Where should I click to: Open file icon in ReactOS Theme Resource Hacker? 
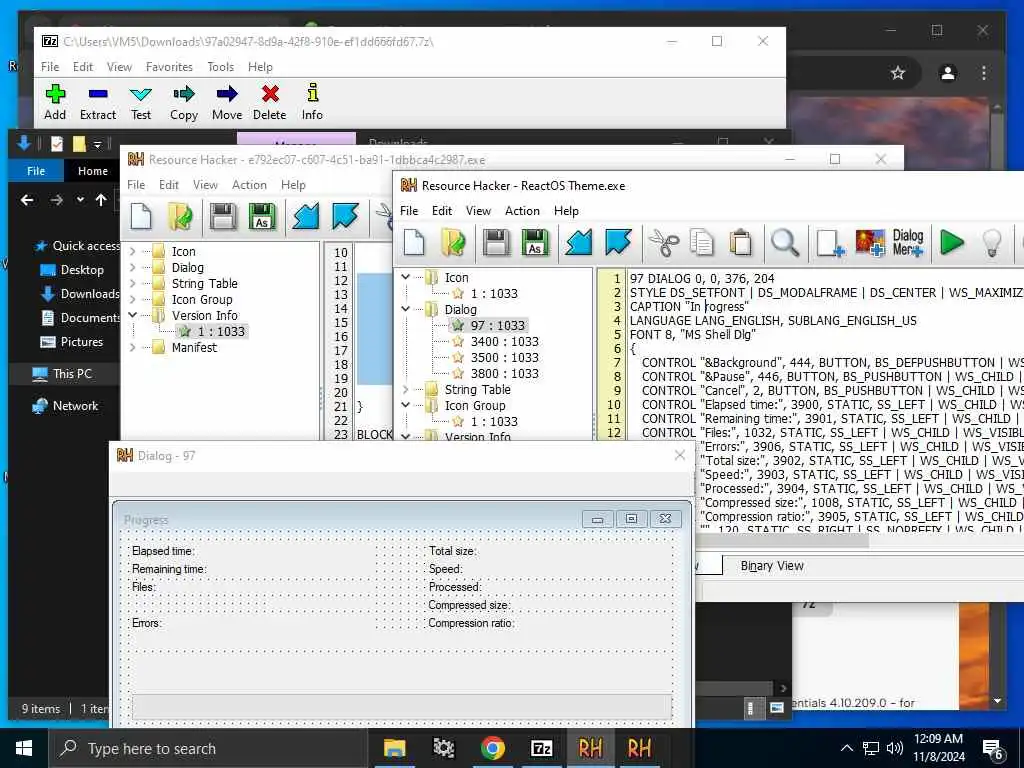[453, 242]
